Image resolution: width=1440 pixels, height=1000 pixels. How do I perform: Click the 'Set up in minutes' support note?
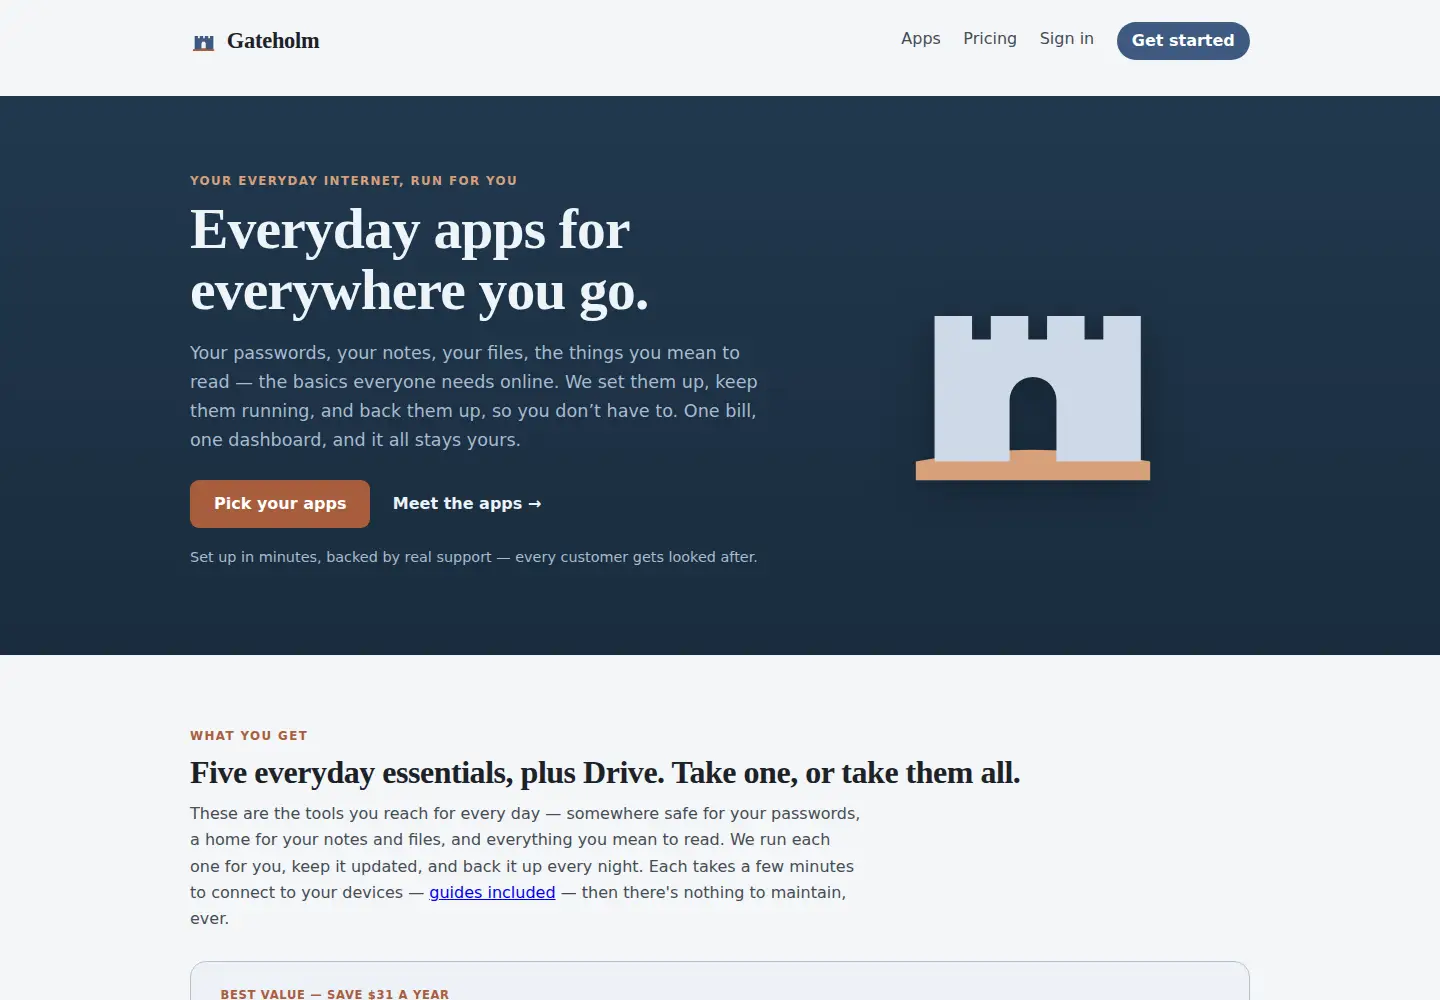(x=474, y=557)
